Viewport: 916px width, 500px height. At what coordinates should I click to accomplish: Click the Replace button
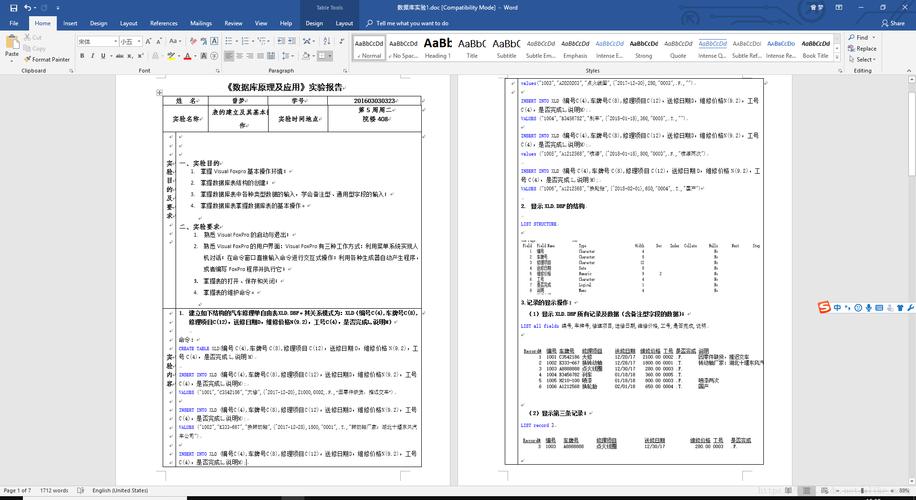862,48
